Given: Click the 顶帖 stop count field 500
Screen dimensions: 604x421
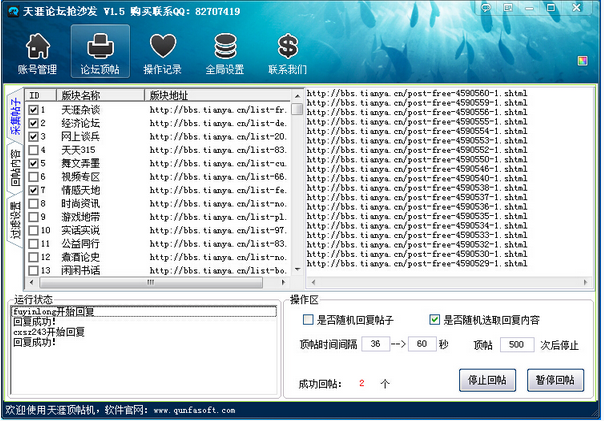Looking at the screenshot, I should pyautogui.click(x=517, y=344).
